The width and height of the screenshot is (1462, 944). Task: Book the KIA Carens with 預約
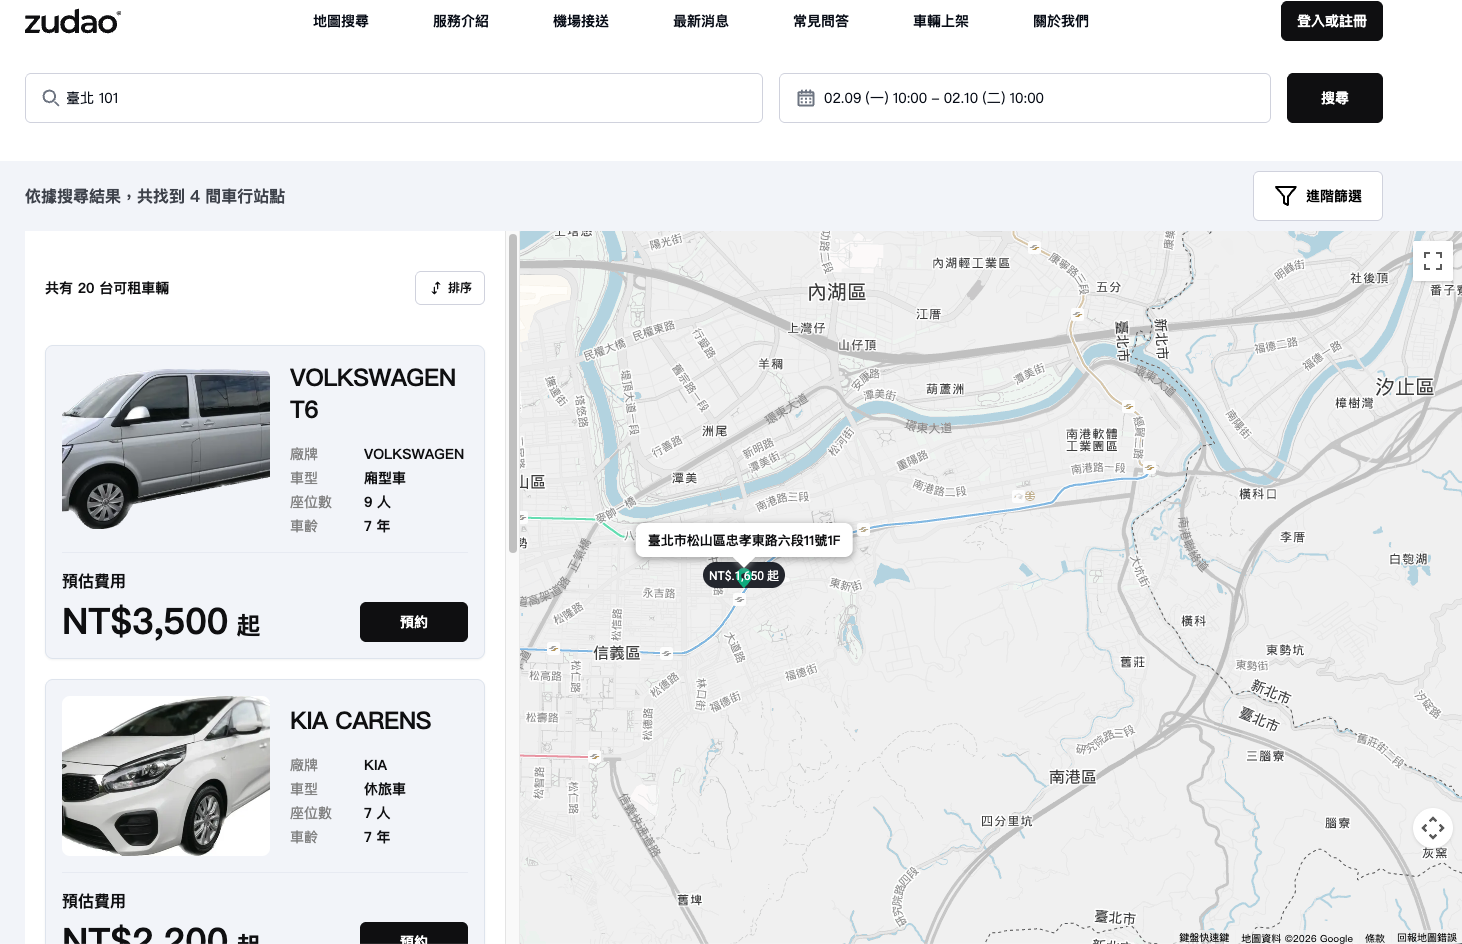414,934
